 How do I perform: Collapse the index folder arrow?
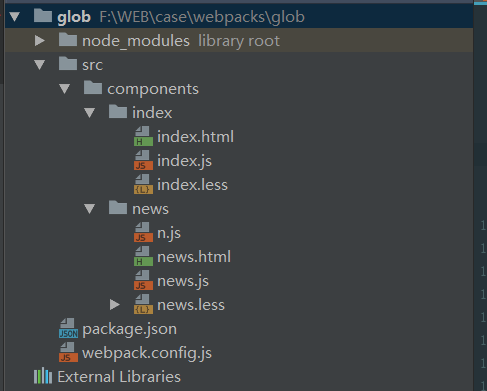coord(90,112)
